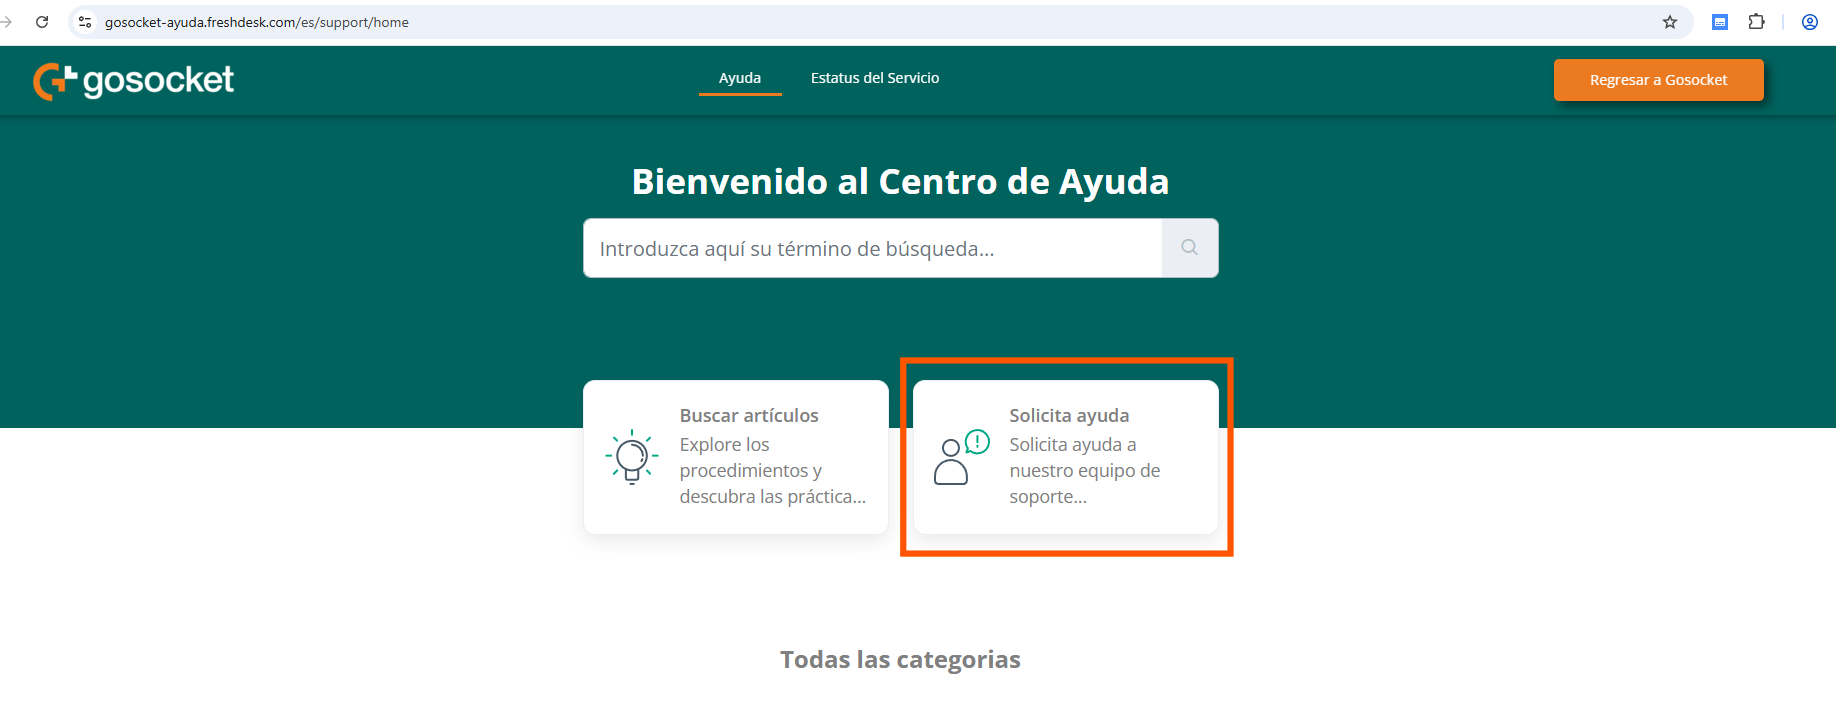Open the Buscar artículos card
Image resolution: width=1836 pixels, height=720 pixels.
point(736,457)
